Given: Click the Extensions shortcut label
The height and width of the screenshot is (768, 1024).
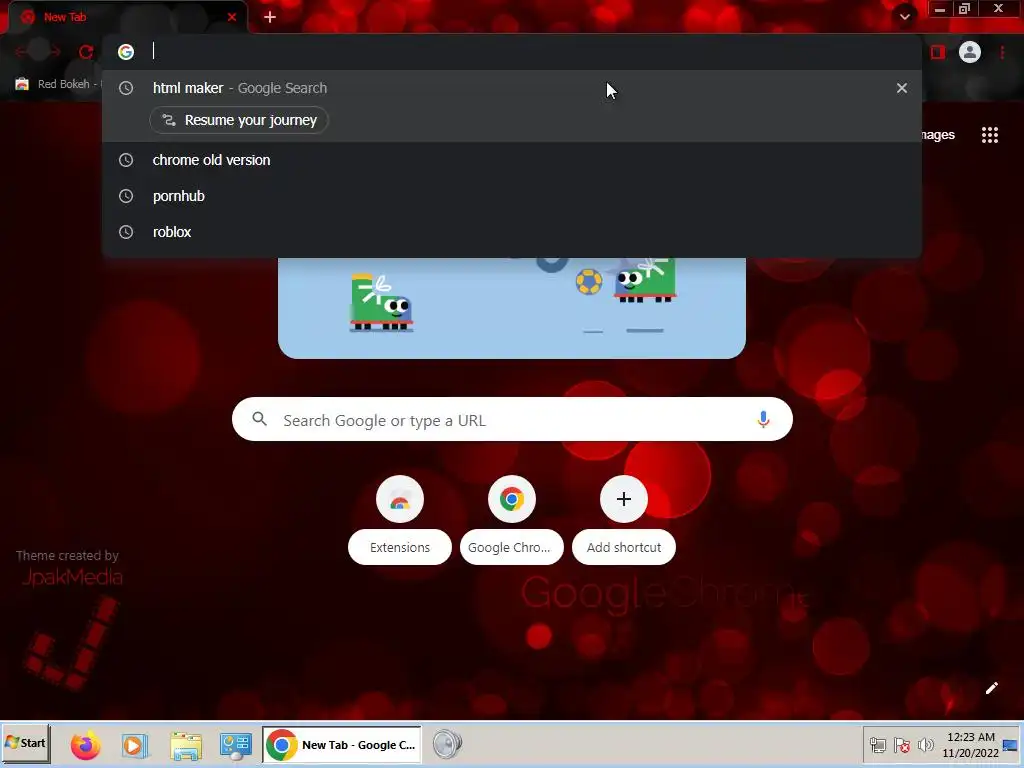Looking at the screenshot, I should [400, 547].
